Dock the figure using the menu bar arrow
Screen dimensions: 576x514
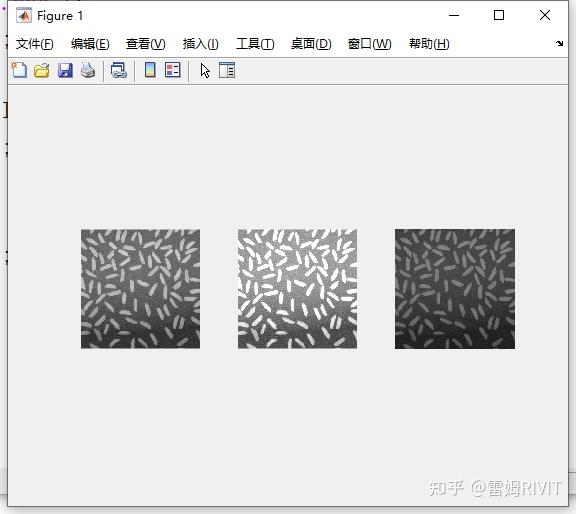tap(559, 43)
